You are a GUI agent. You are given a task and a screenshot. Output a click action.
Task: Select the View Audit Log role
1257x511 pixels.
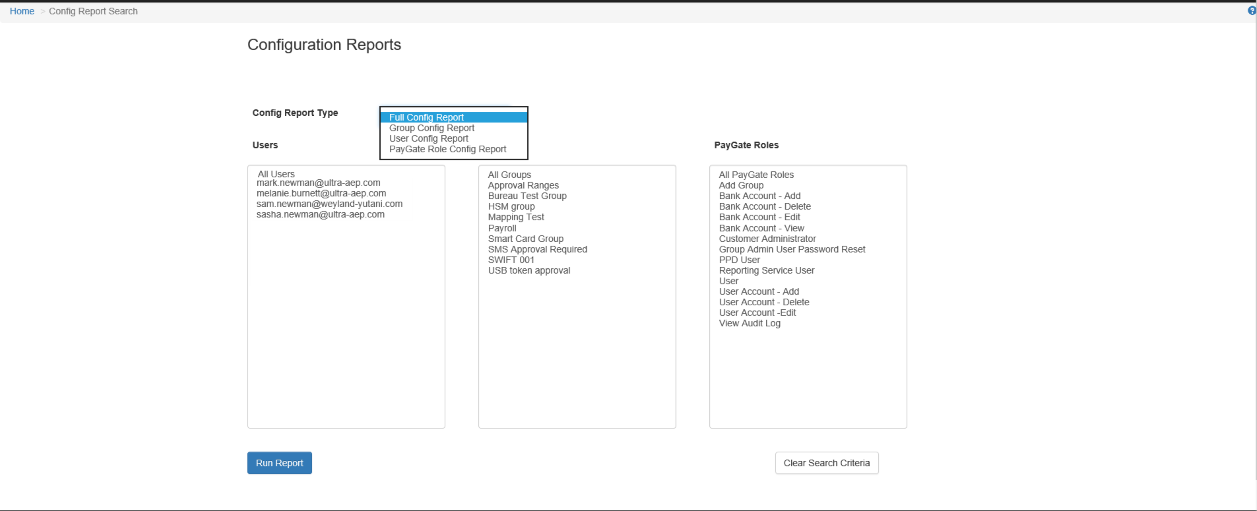pyautogui.click(x=750, y=324)
